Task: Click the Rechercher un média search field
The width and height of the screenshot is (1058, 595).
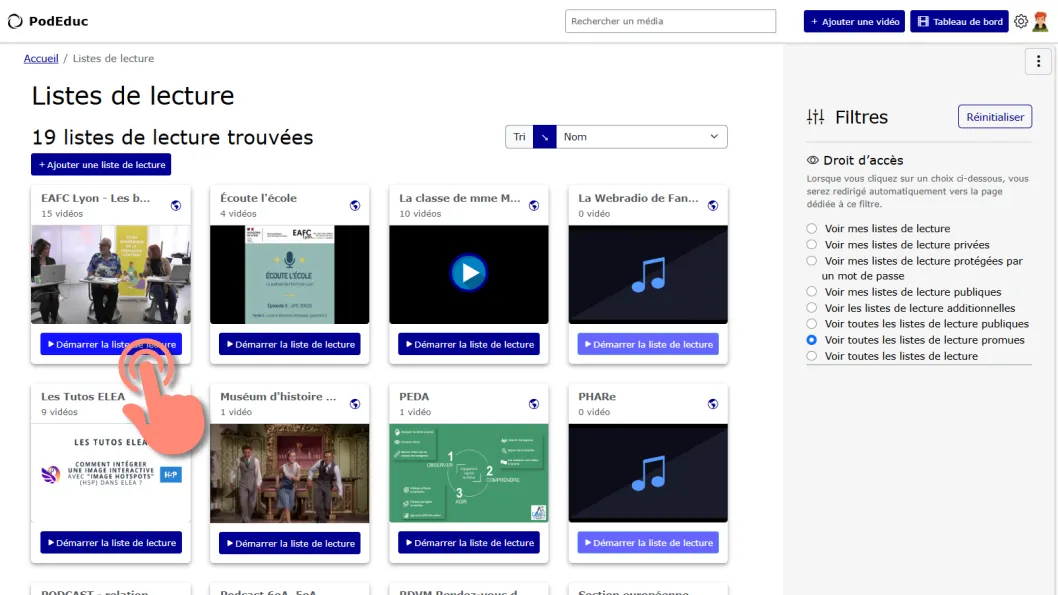Action: 670,21
